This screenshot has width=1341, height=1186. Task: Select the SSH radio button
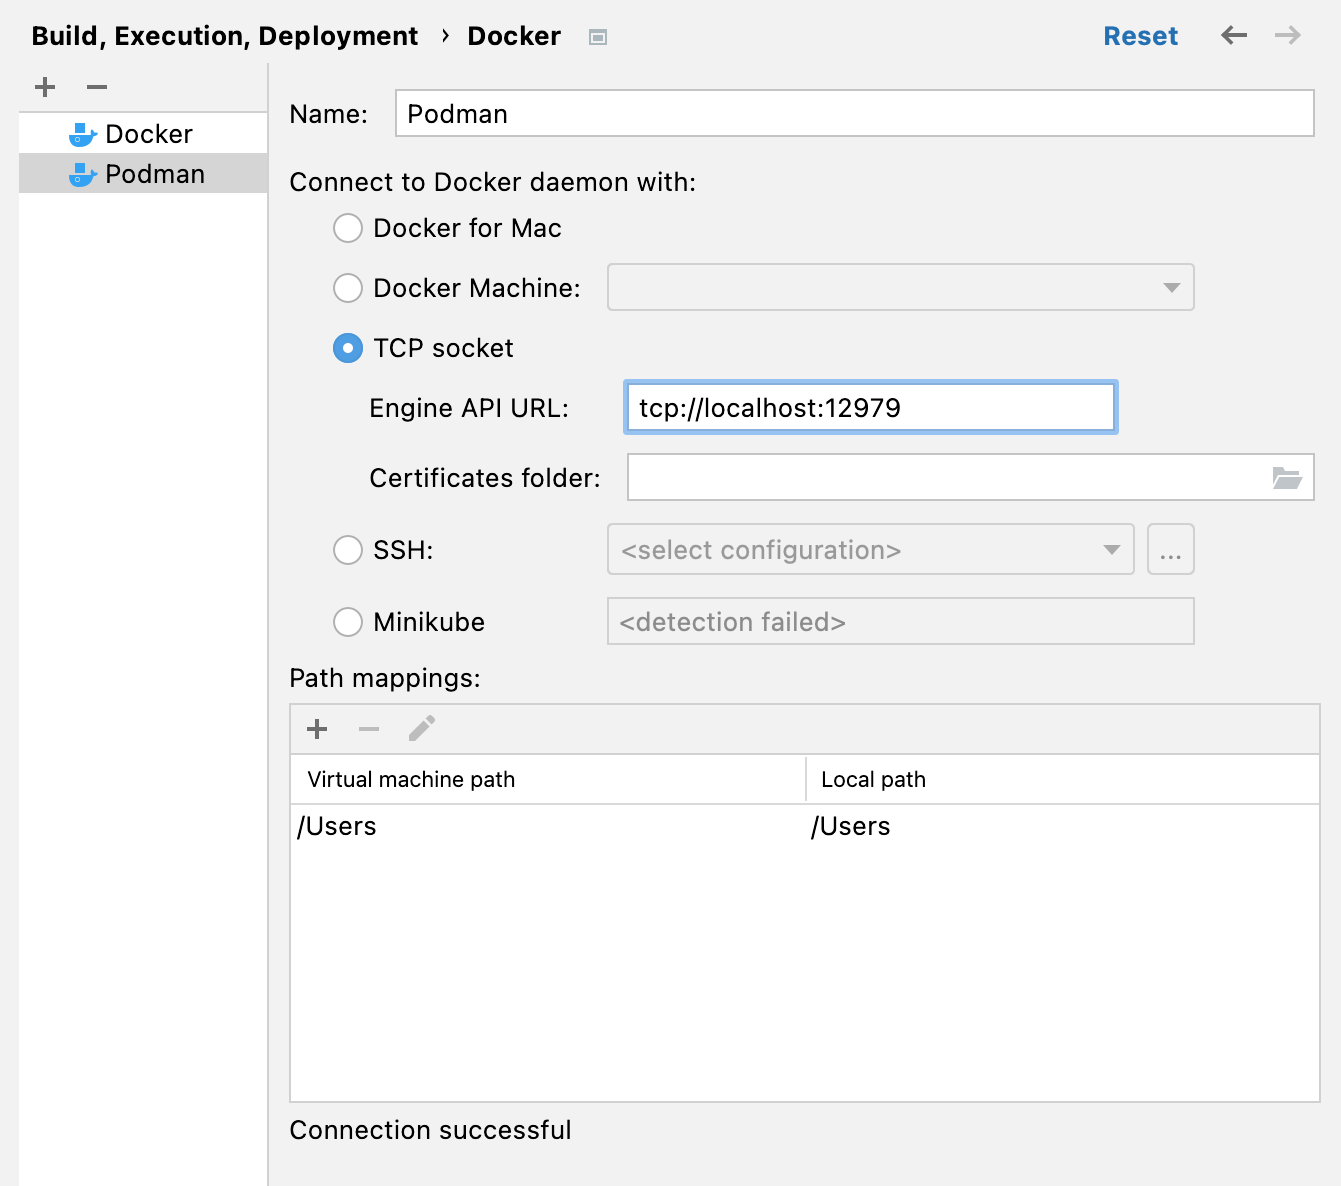click(x=348, y=550)
